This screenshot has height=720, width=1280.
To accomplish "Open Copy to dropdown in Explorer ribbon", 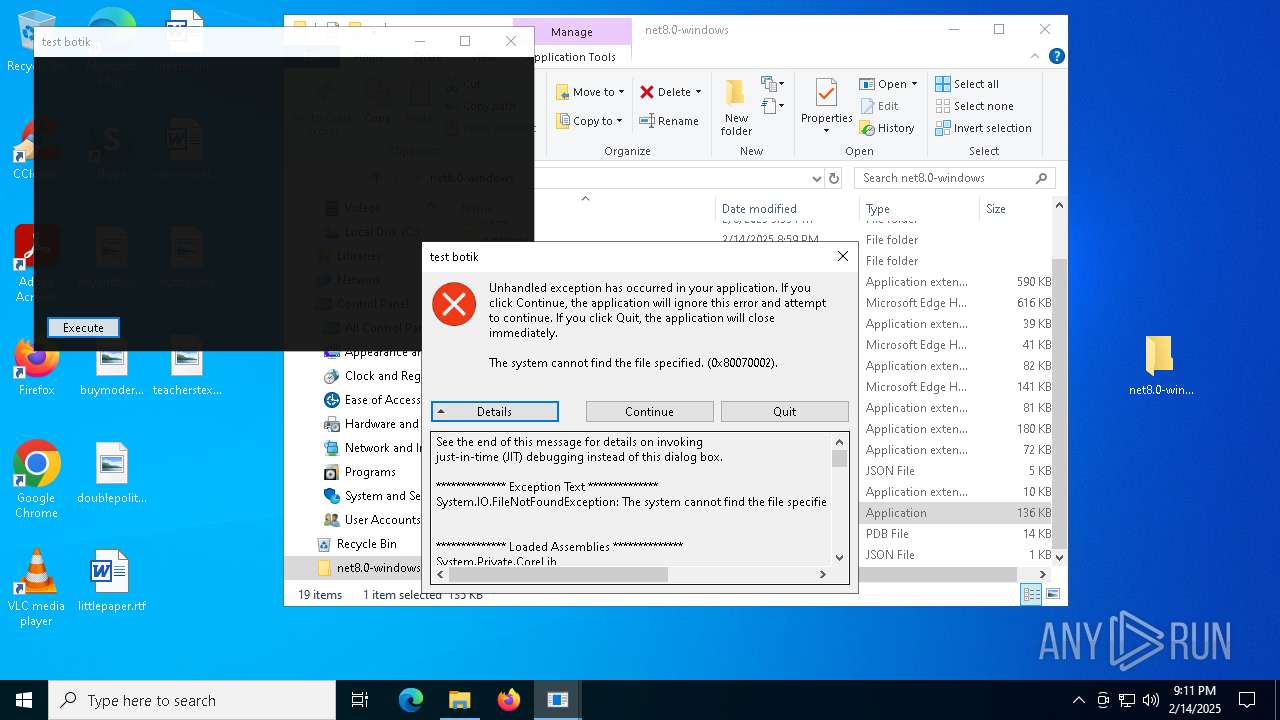I will click(x=590, y=121).
